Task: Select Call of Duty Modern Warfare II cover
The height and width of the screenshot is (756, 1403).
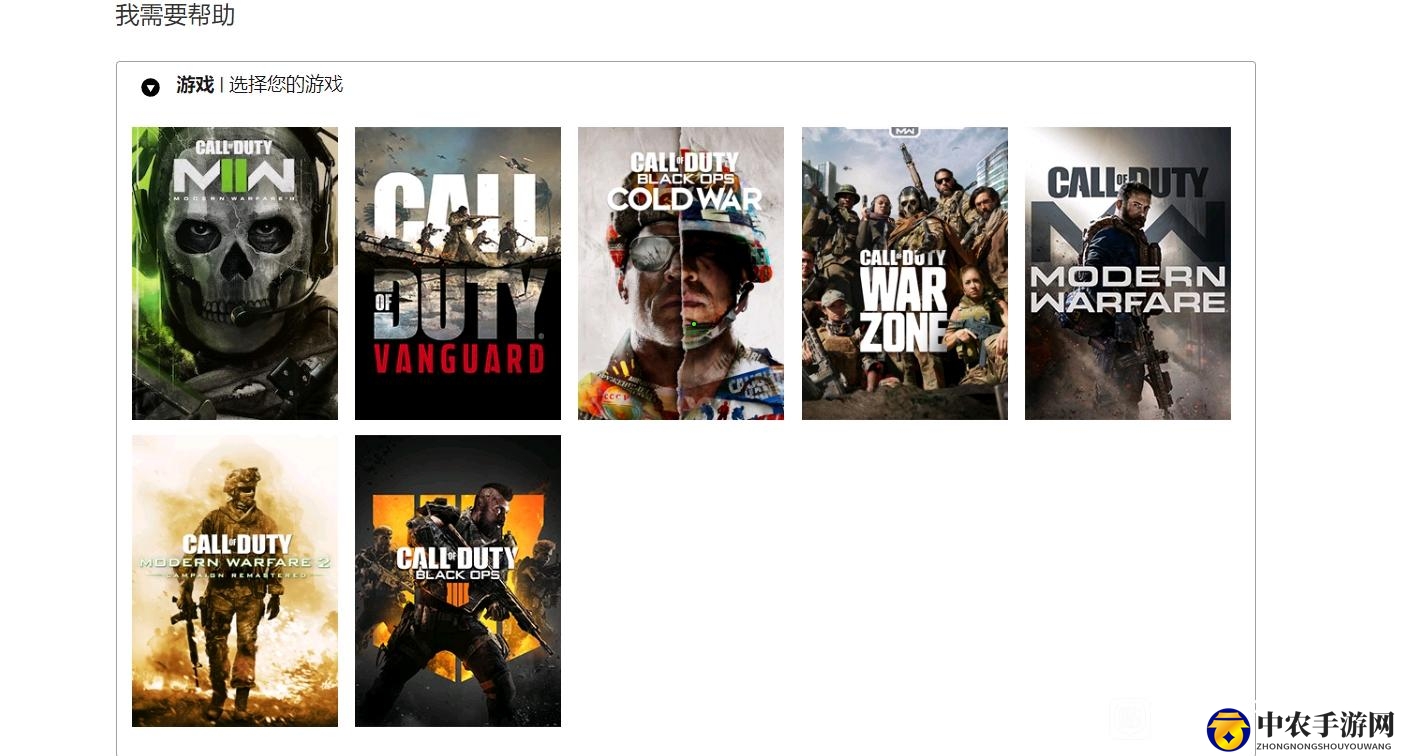Action: point(235,273)
